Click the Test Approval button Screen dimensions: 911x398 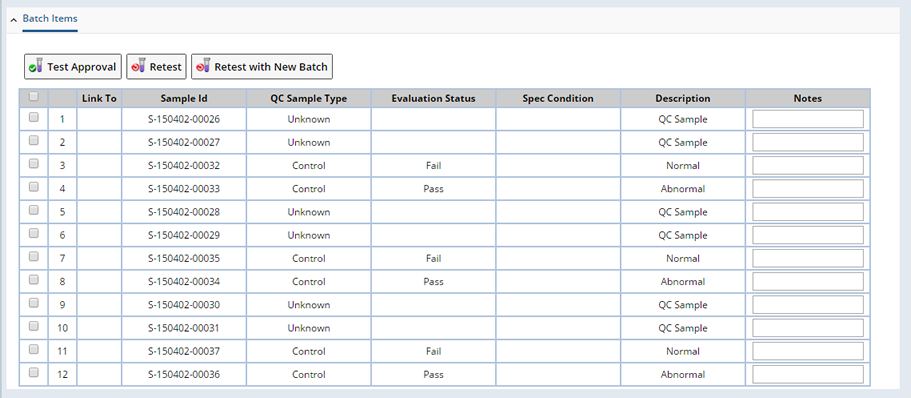(73, 67)
